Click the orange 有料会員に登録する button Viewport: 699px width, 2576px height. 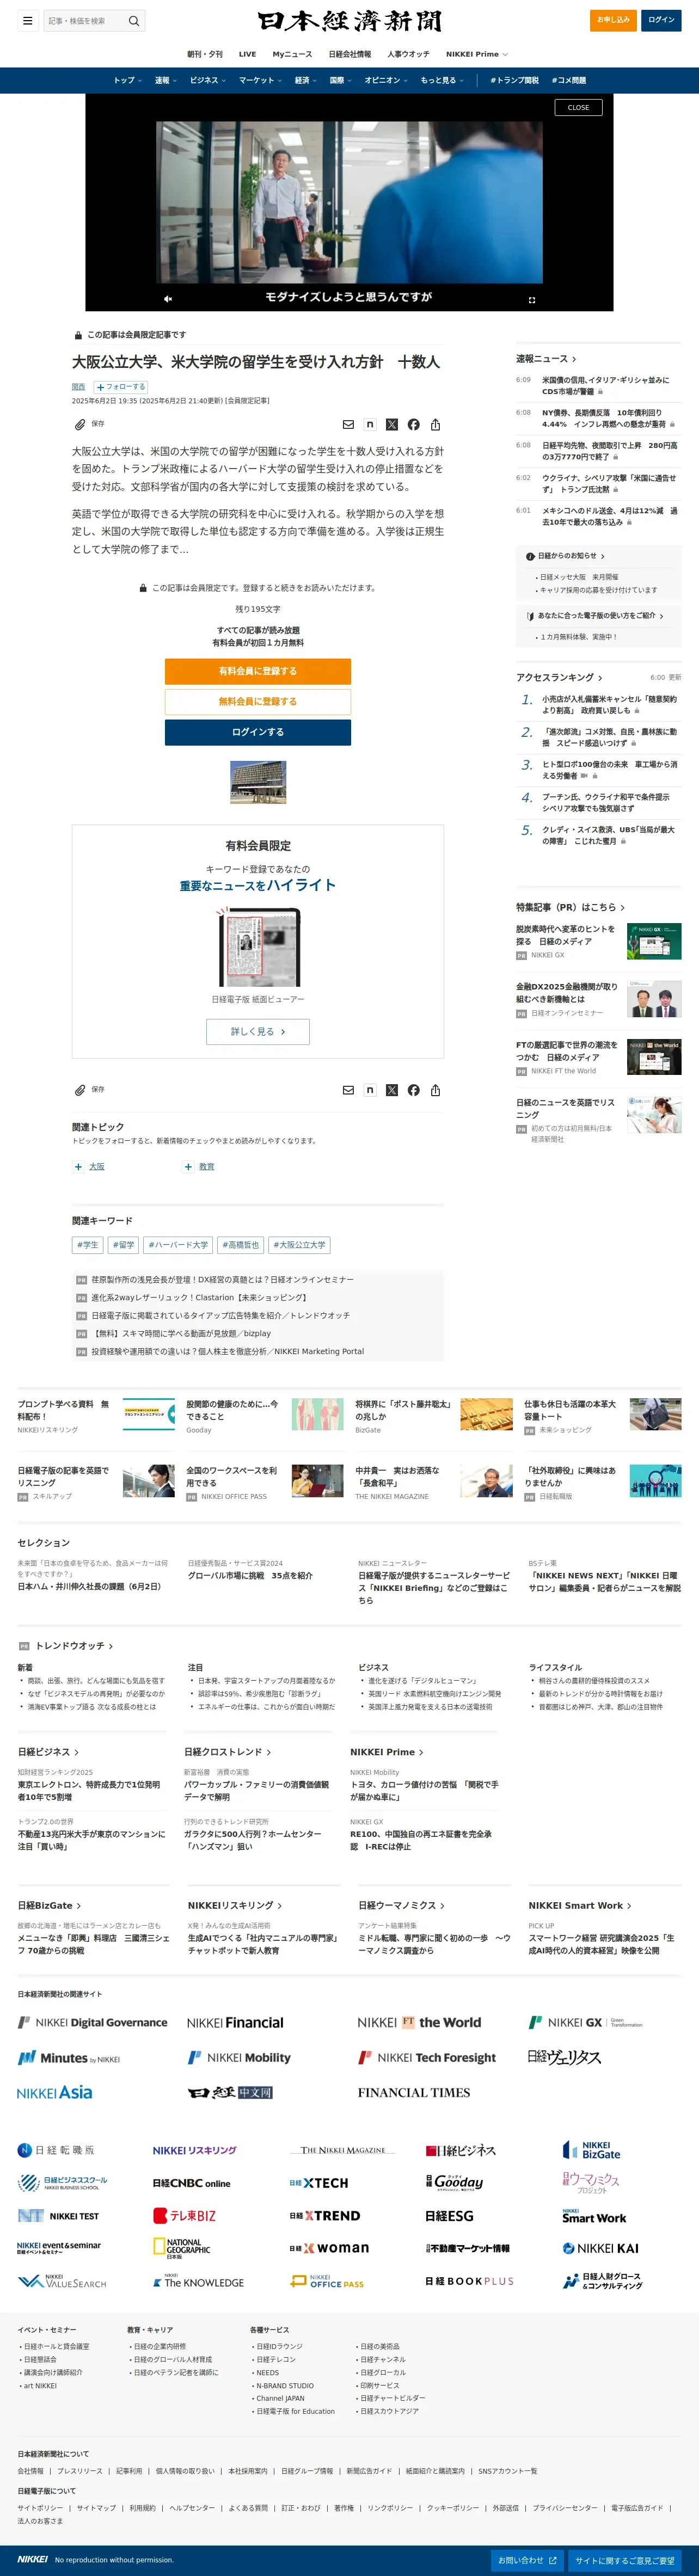pos(258,671)
